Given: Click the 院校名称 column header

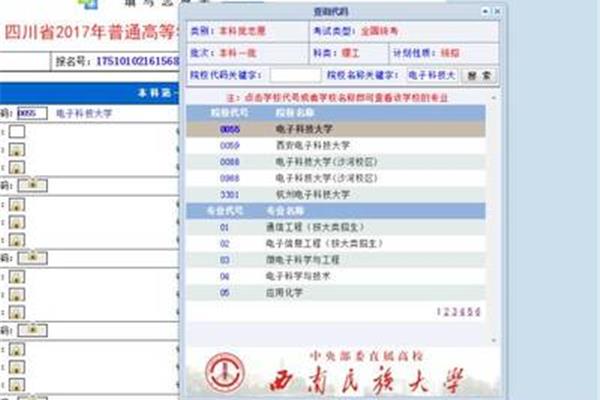Looking at the screenshot, I should pos(295,113).
